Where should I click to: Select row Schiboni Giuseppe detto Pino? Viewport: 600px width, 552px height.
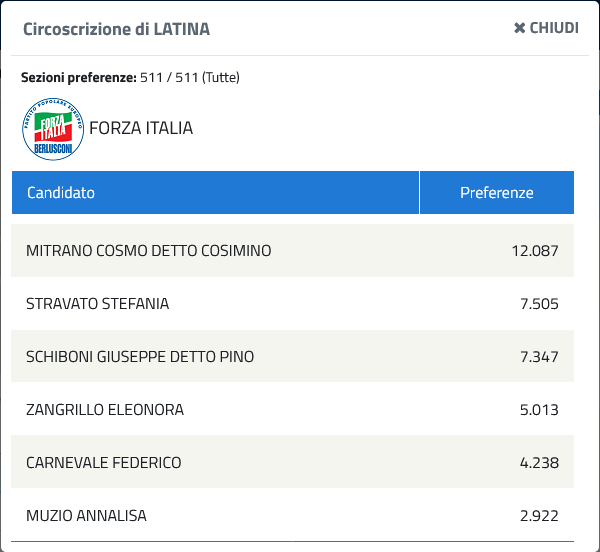pyautogui.click(x=292, y=356)
